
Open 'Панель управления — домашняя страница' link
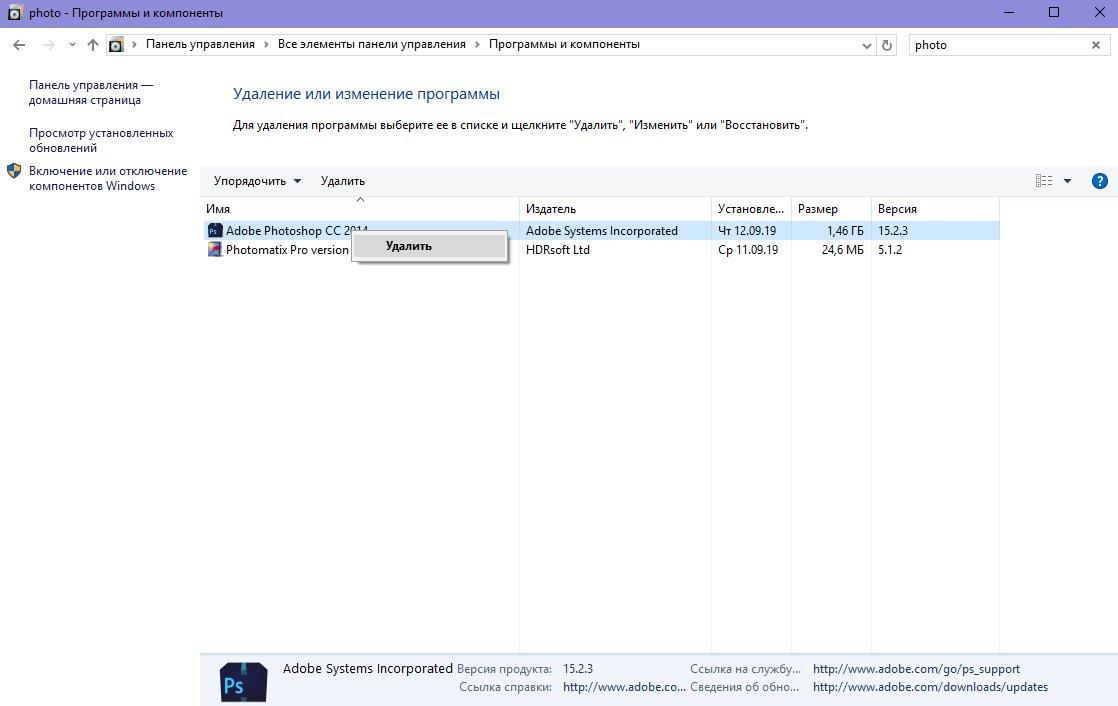click(x=91, y=93)
